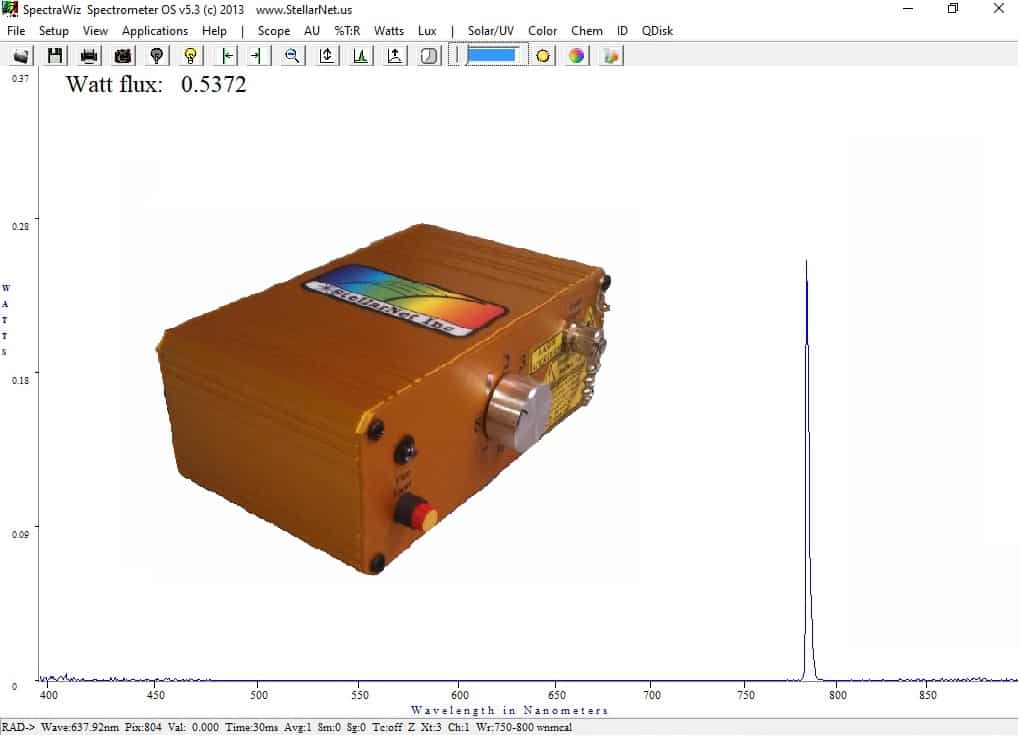
Task: Select the Lux mode
Action: pos(427,31)
